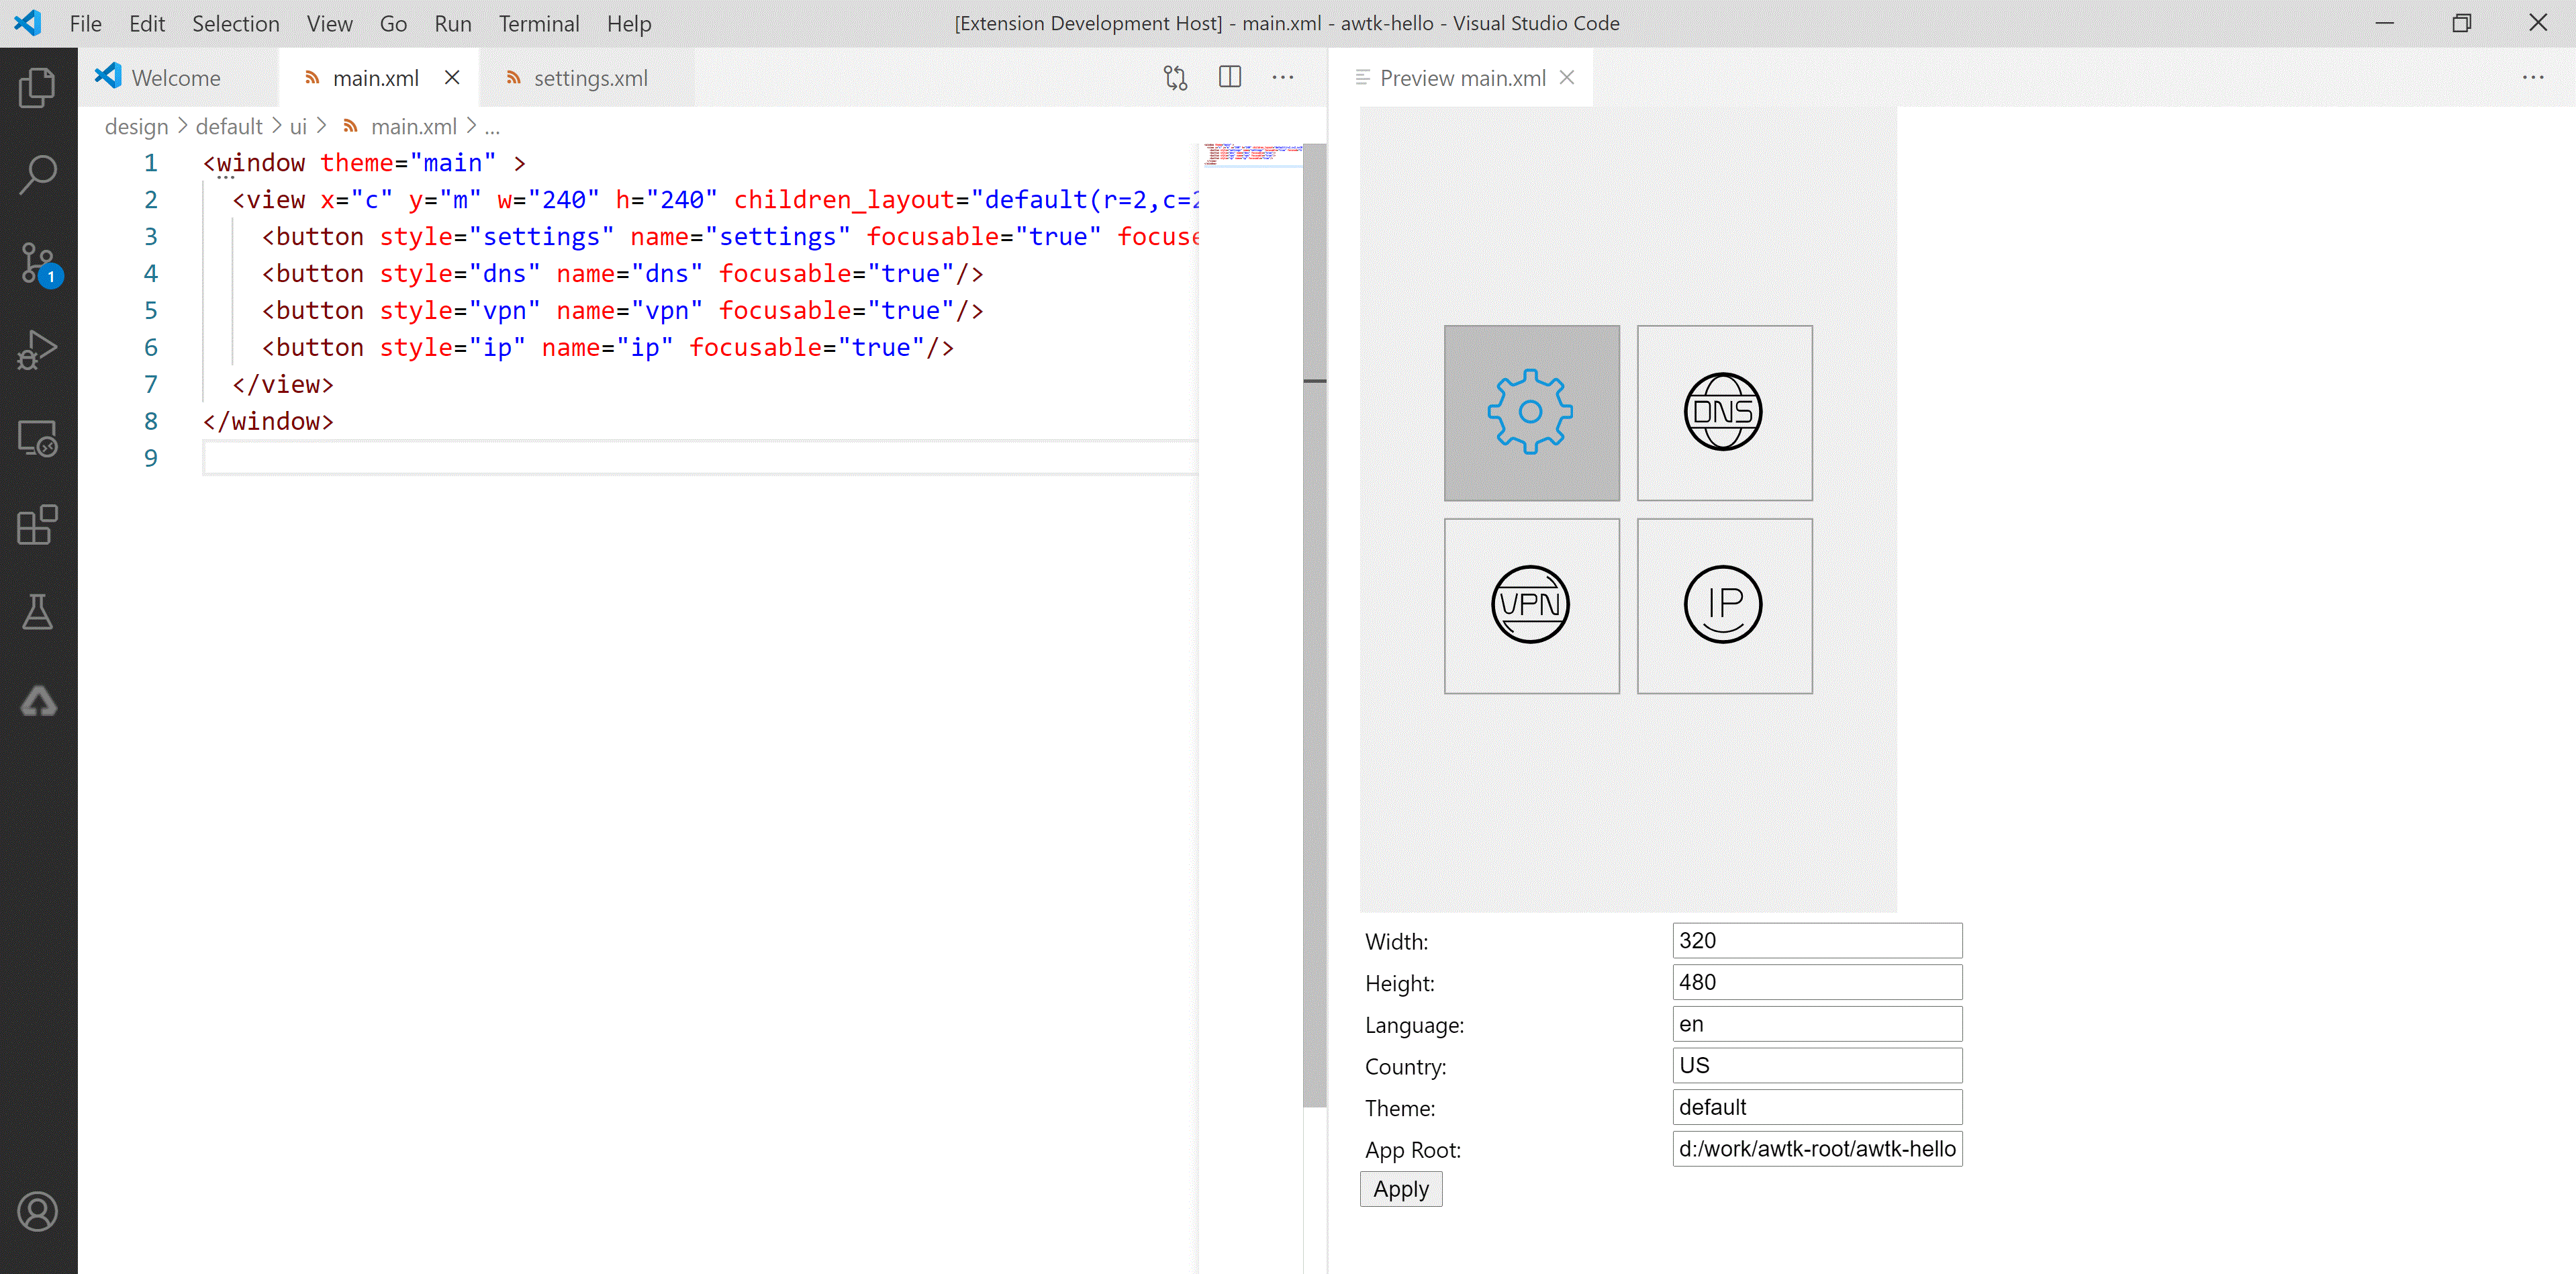Click the settings gear button in preview
The width and height of the screenshot is (2576, 1274).
tap(1531, 412)
